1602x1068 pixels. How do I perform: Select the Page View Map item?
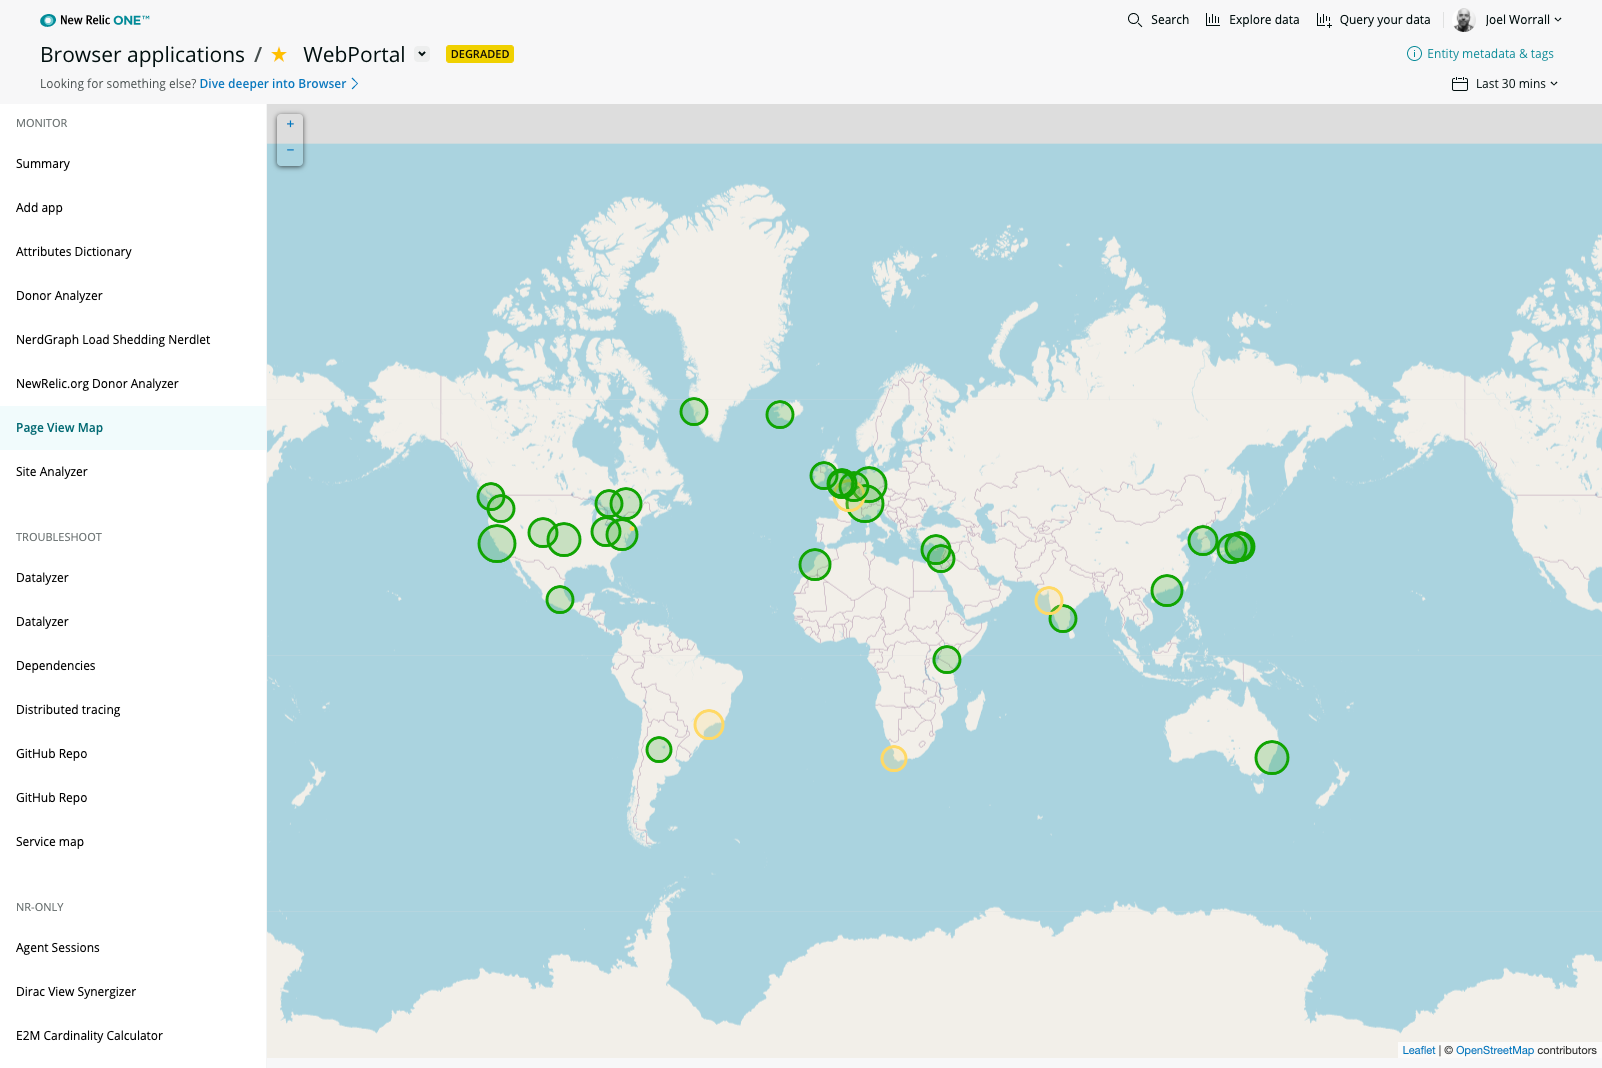coord(133,428)
